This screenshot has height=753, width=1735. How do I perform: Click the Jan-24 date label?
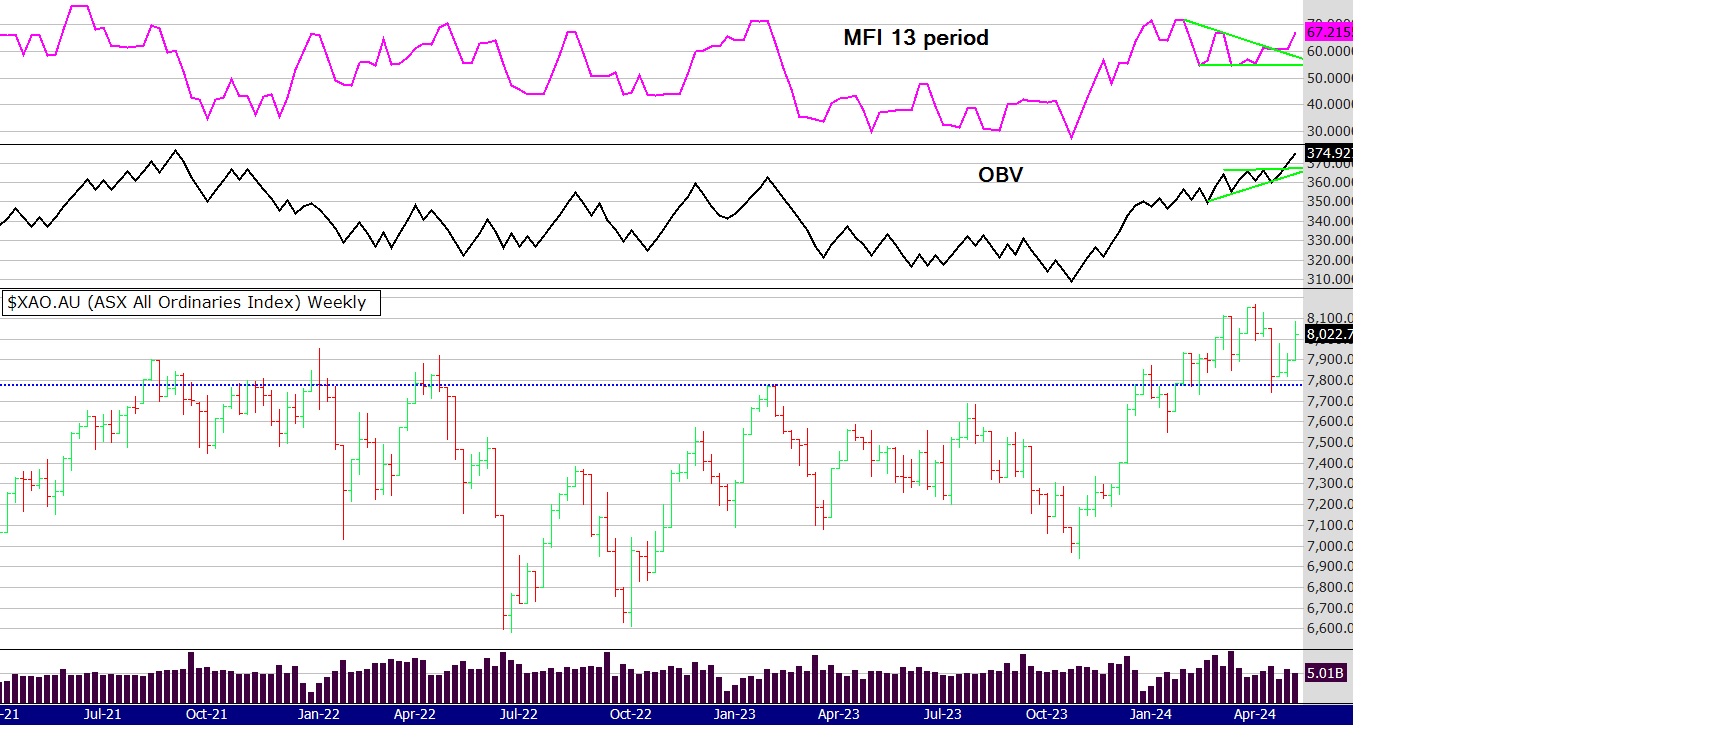coord(1151,714)
